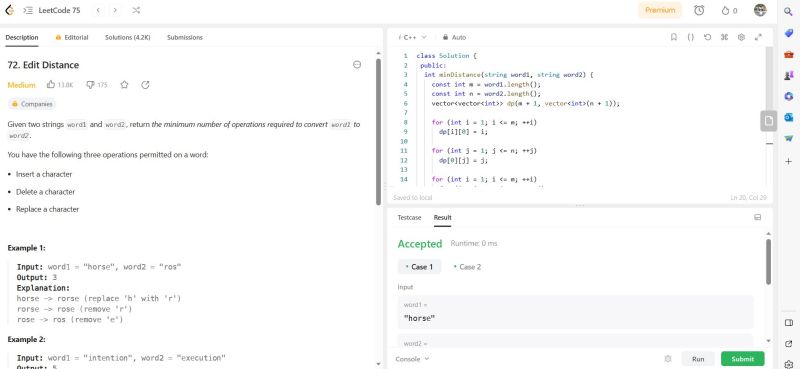
Task: Reset code with the revert arrow icon
Action: (x=707, y=37)
